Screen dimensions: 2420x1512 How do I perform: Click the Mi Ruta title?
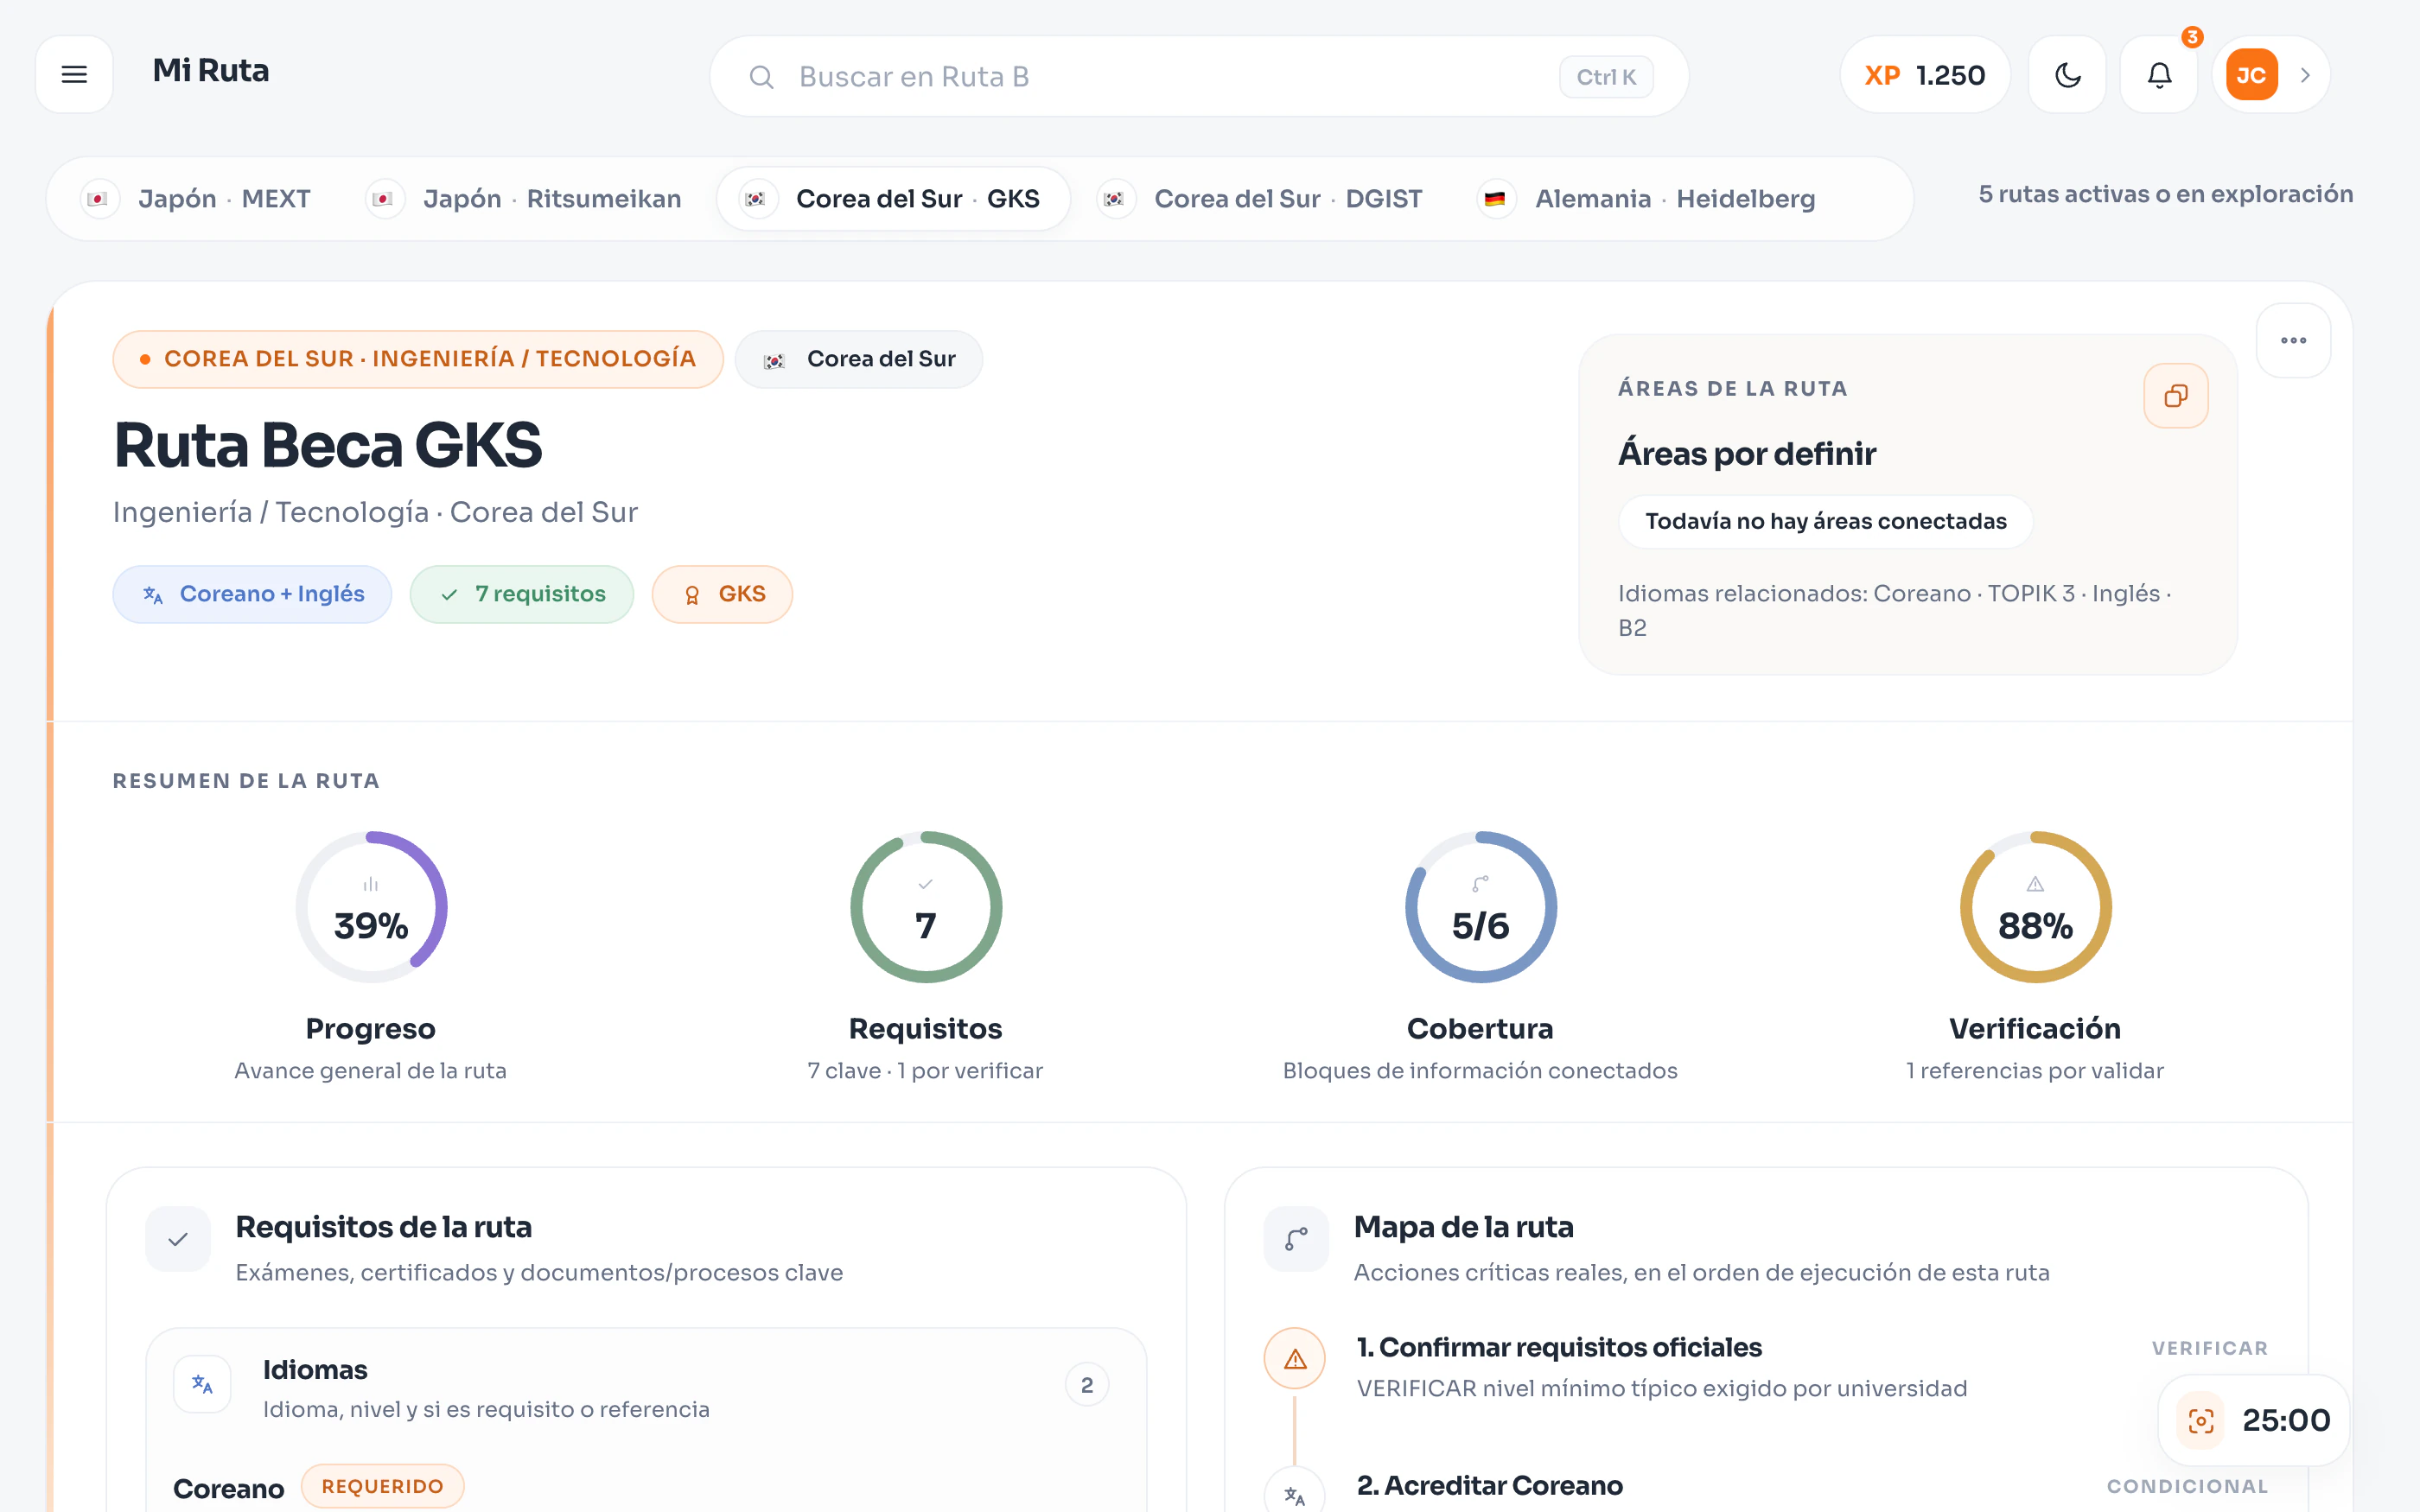tap(211, 71)
